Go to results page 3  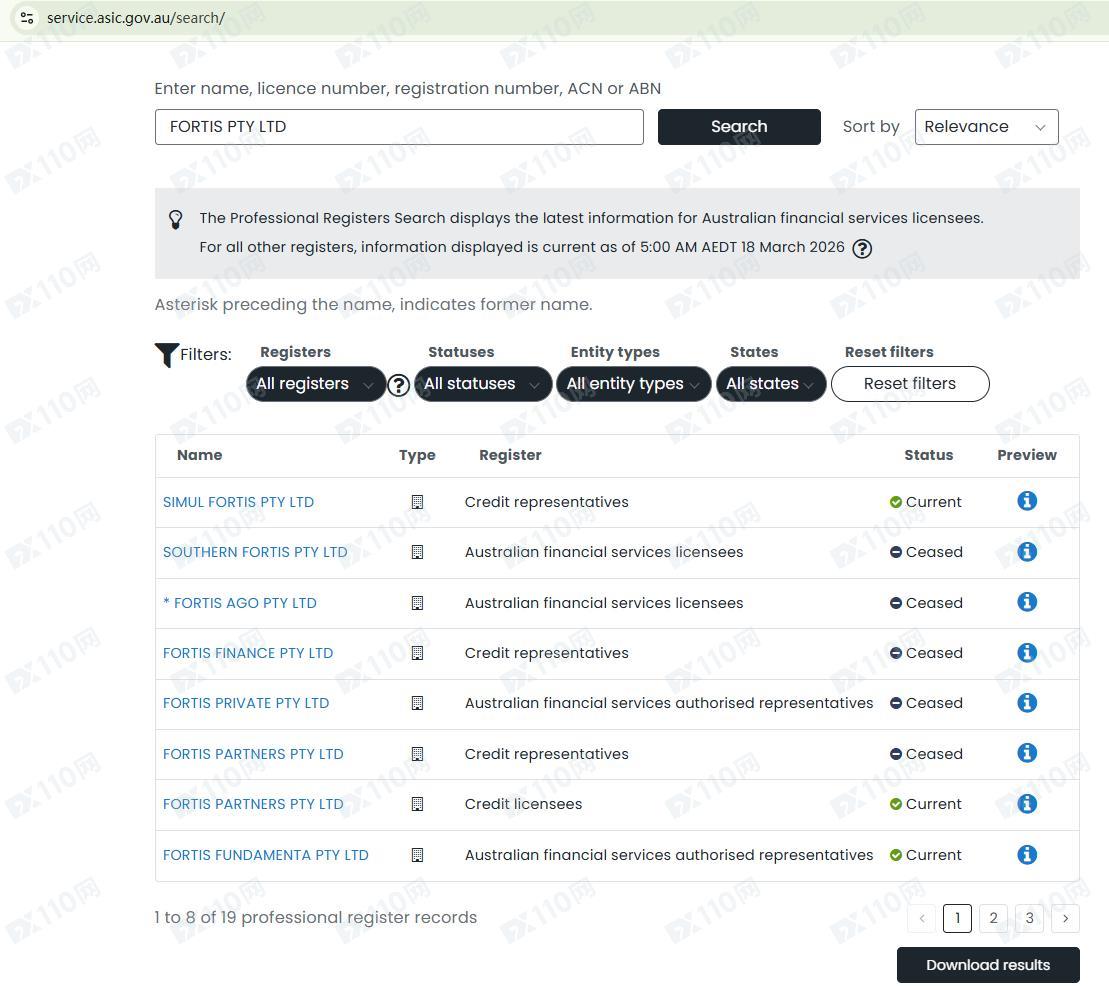coord(1029,918)
